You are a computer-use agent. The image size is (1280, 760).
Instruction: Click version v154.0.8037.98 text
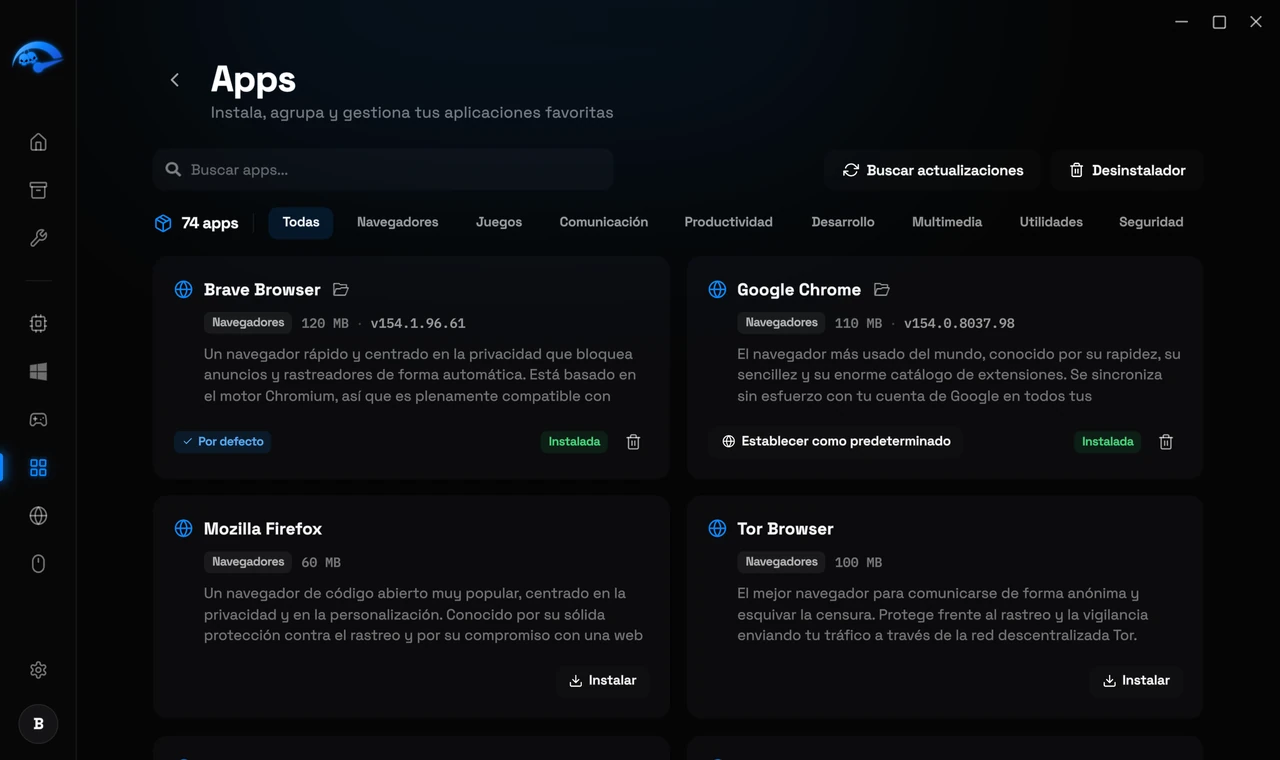point(959,323)
